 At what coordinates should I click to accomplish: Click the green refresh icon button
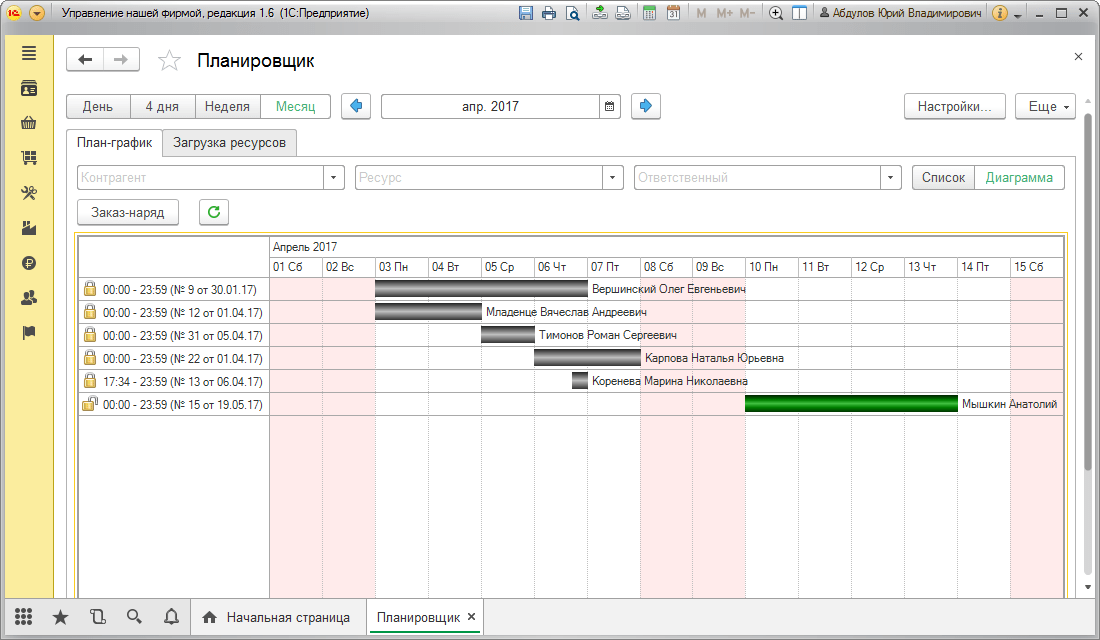[214, 212]
